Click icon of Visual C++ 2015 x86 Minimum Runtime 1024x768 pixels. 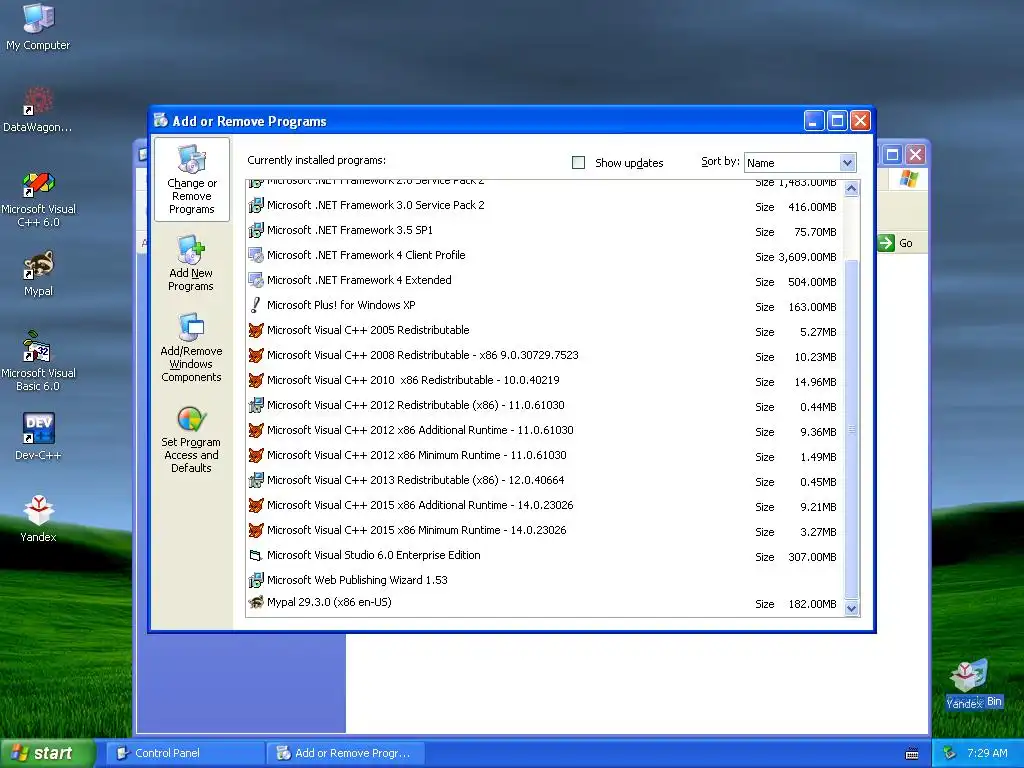pyautogui.click(x=256, y=530)
